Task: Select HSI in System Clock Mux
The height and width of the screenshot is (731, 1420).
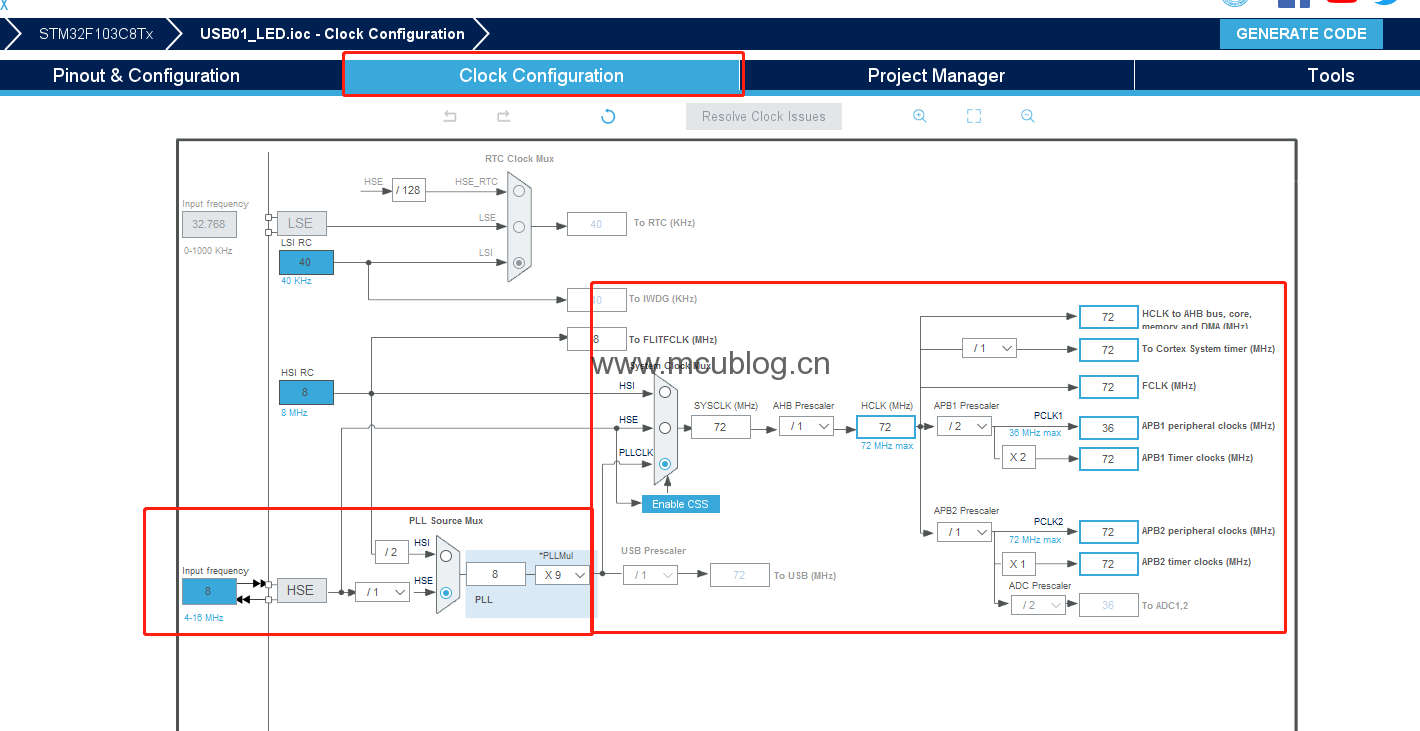Action: tap(665, 392)
